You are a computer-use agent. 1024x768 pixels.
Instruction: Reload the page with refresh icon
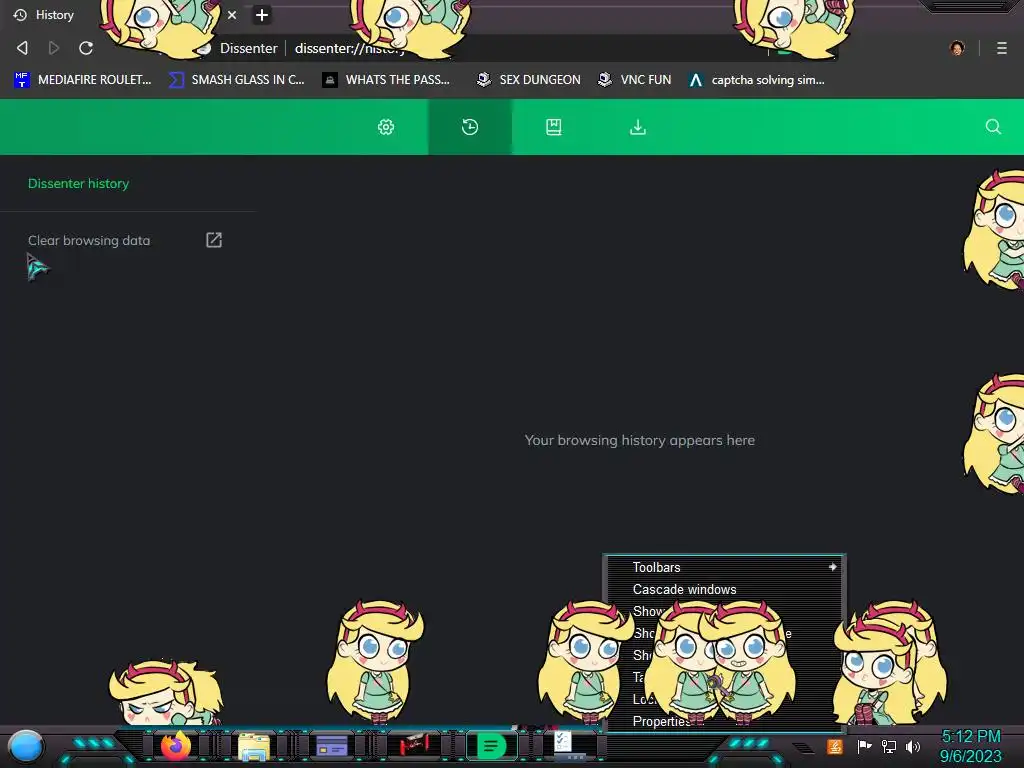(86, 48)
